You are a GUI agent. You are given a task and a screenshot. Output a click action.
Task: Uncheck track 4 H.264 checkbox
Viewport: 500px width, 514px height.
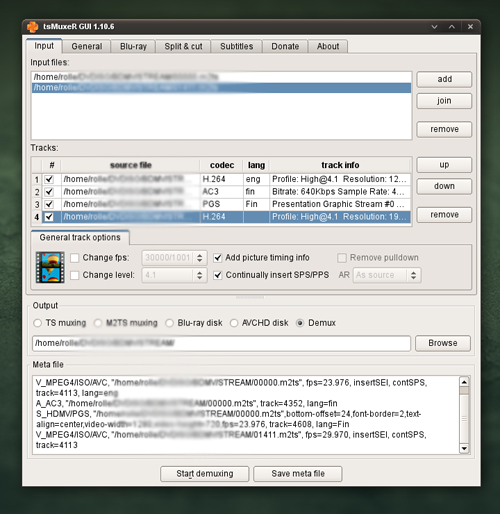[49, 217]
